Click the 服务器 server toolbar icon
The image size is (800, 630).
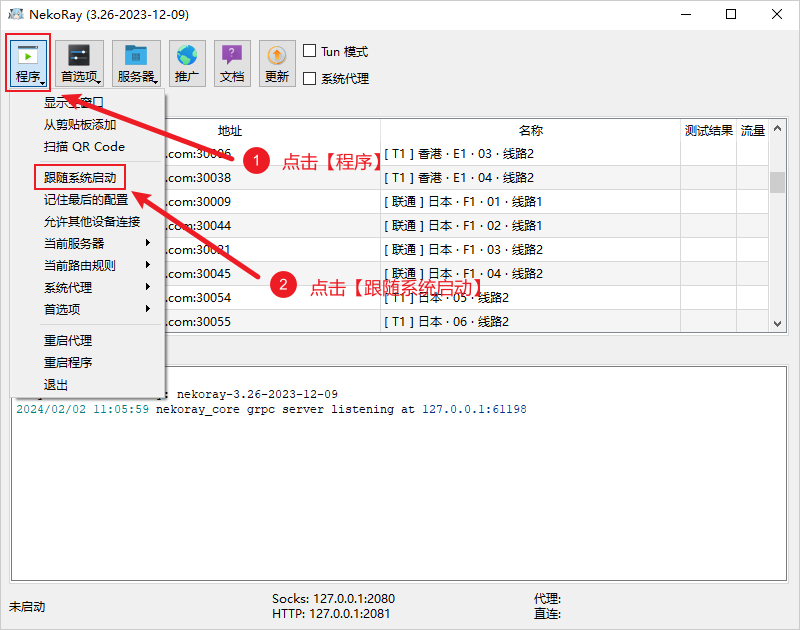[x=136, y=62]
